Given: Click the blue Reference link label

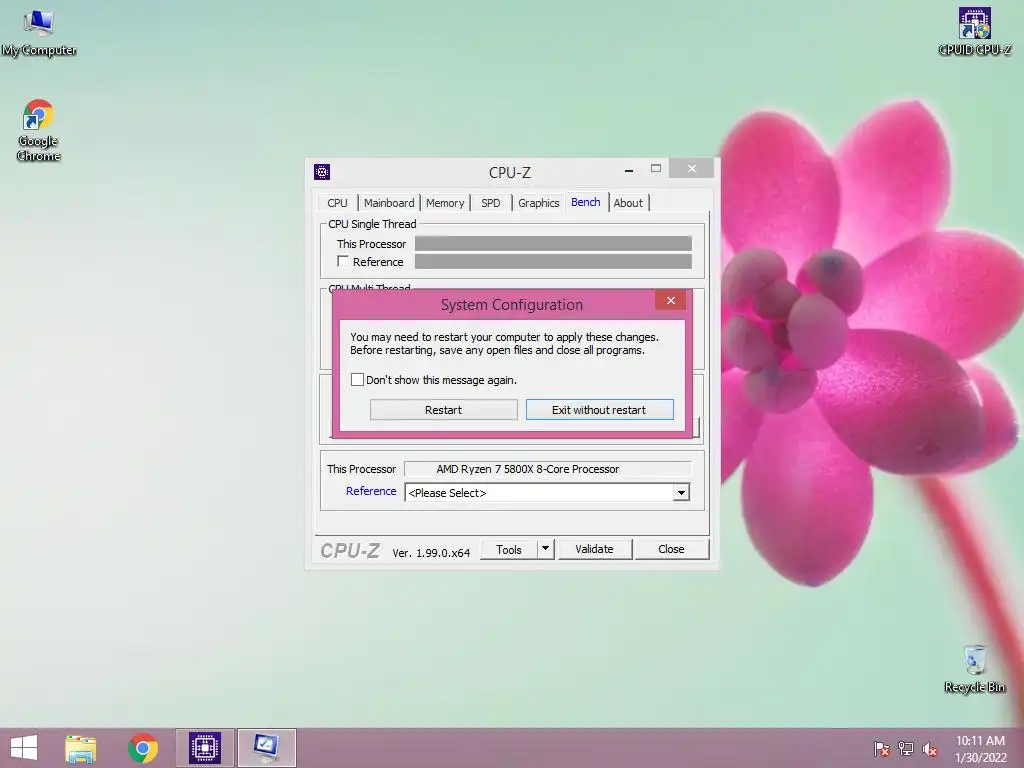Looking at the screenshot, I should 371,491.
